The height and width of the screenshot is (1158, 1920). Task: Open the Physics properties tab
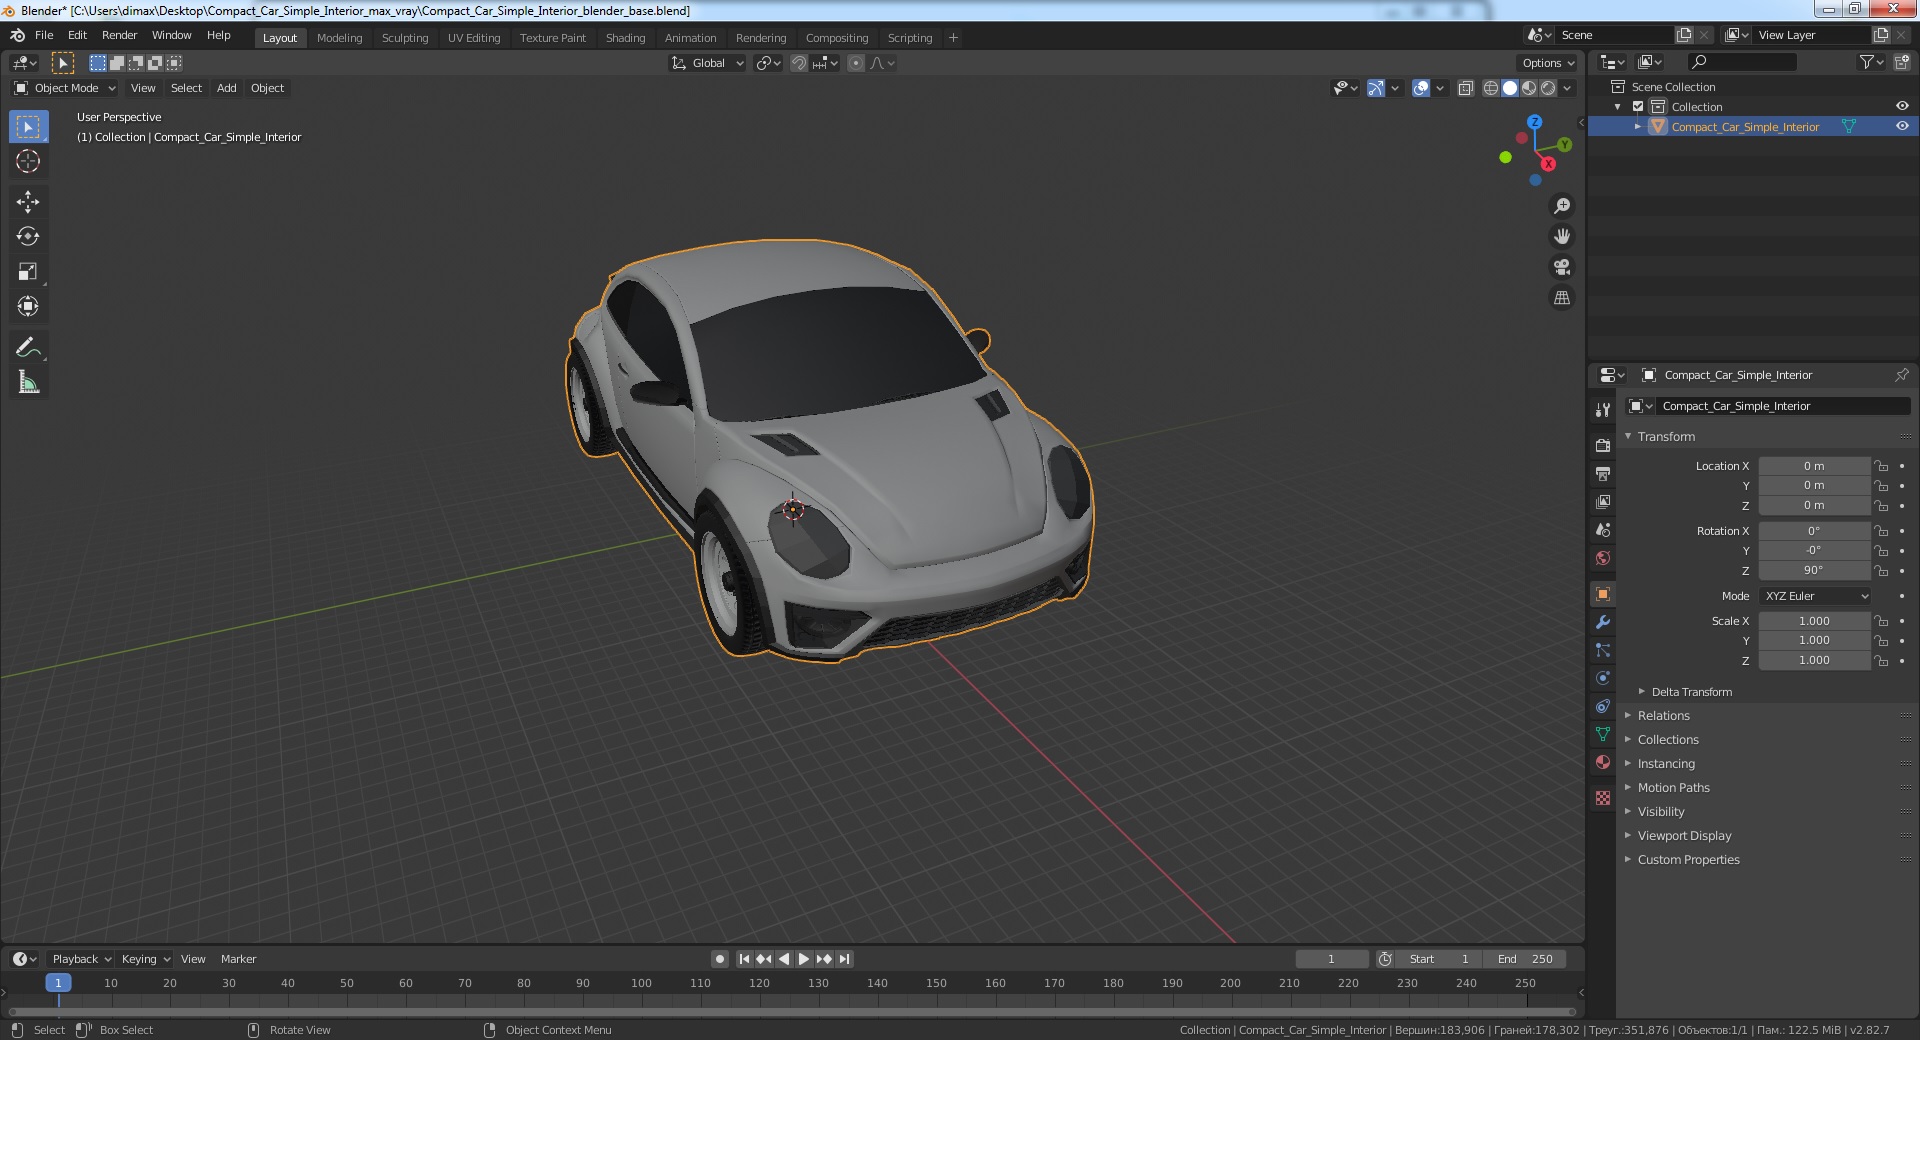click(x=1603, y=678)
